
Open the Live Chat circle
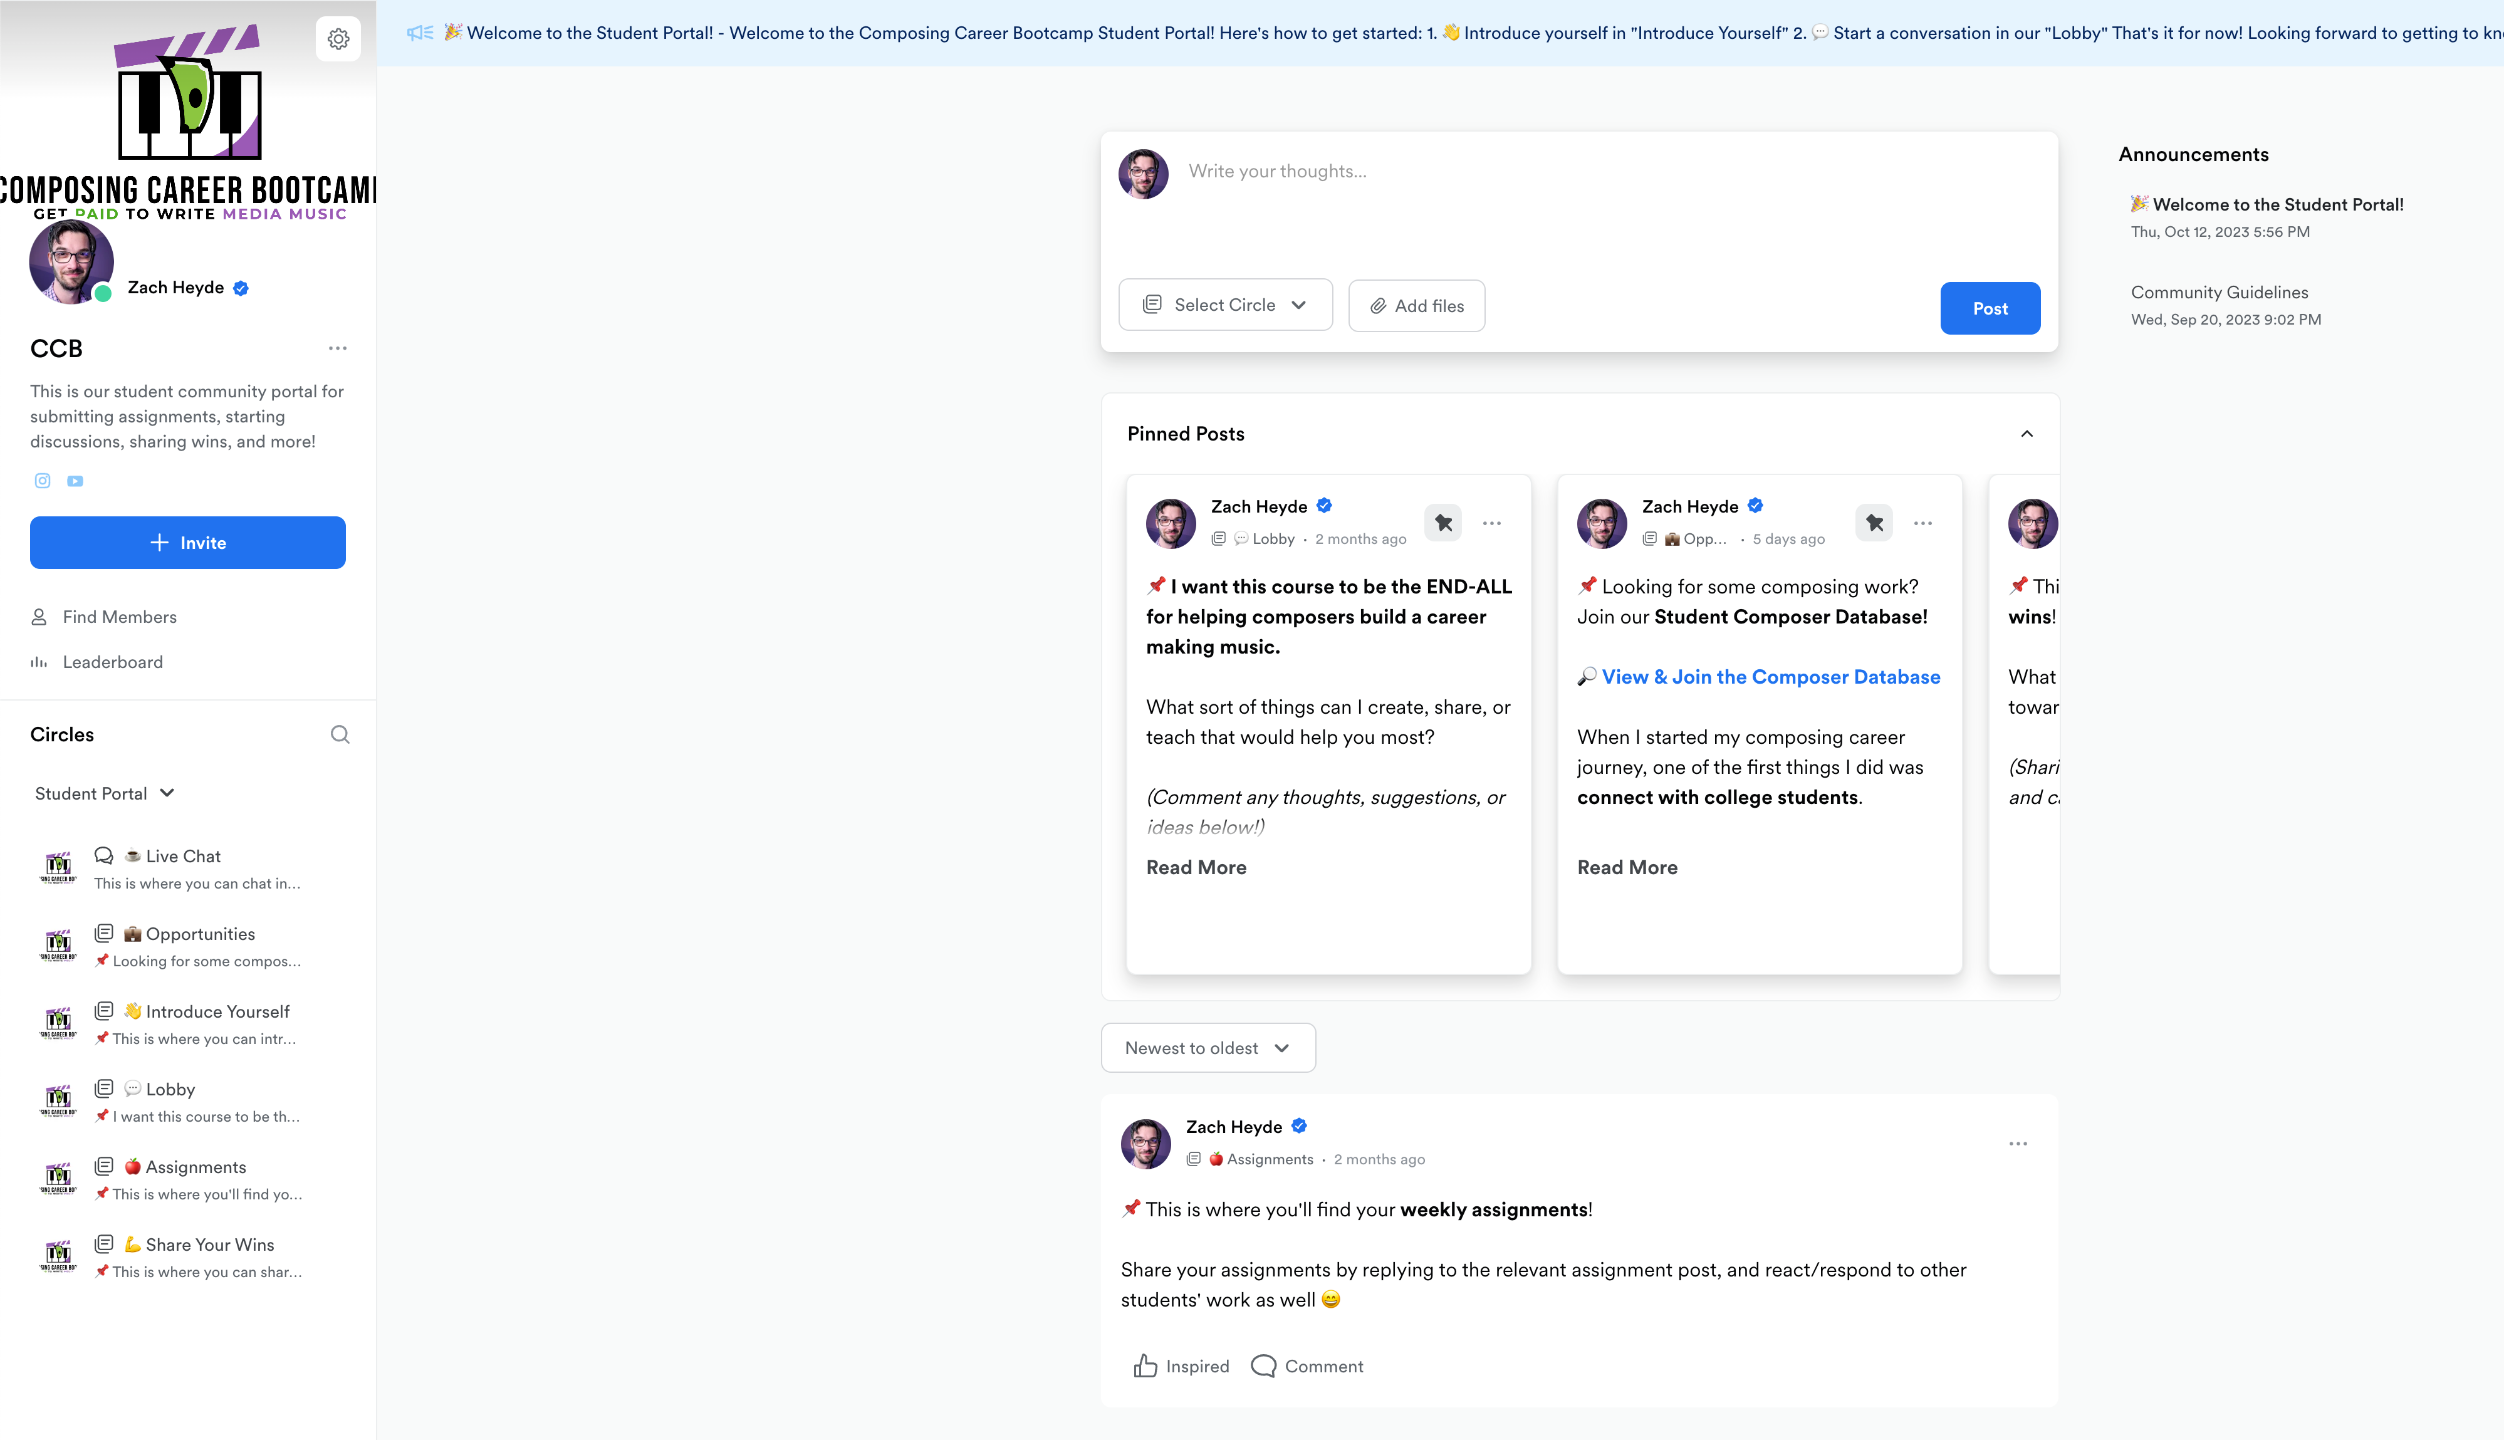click(183, 856)
